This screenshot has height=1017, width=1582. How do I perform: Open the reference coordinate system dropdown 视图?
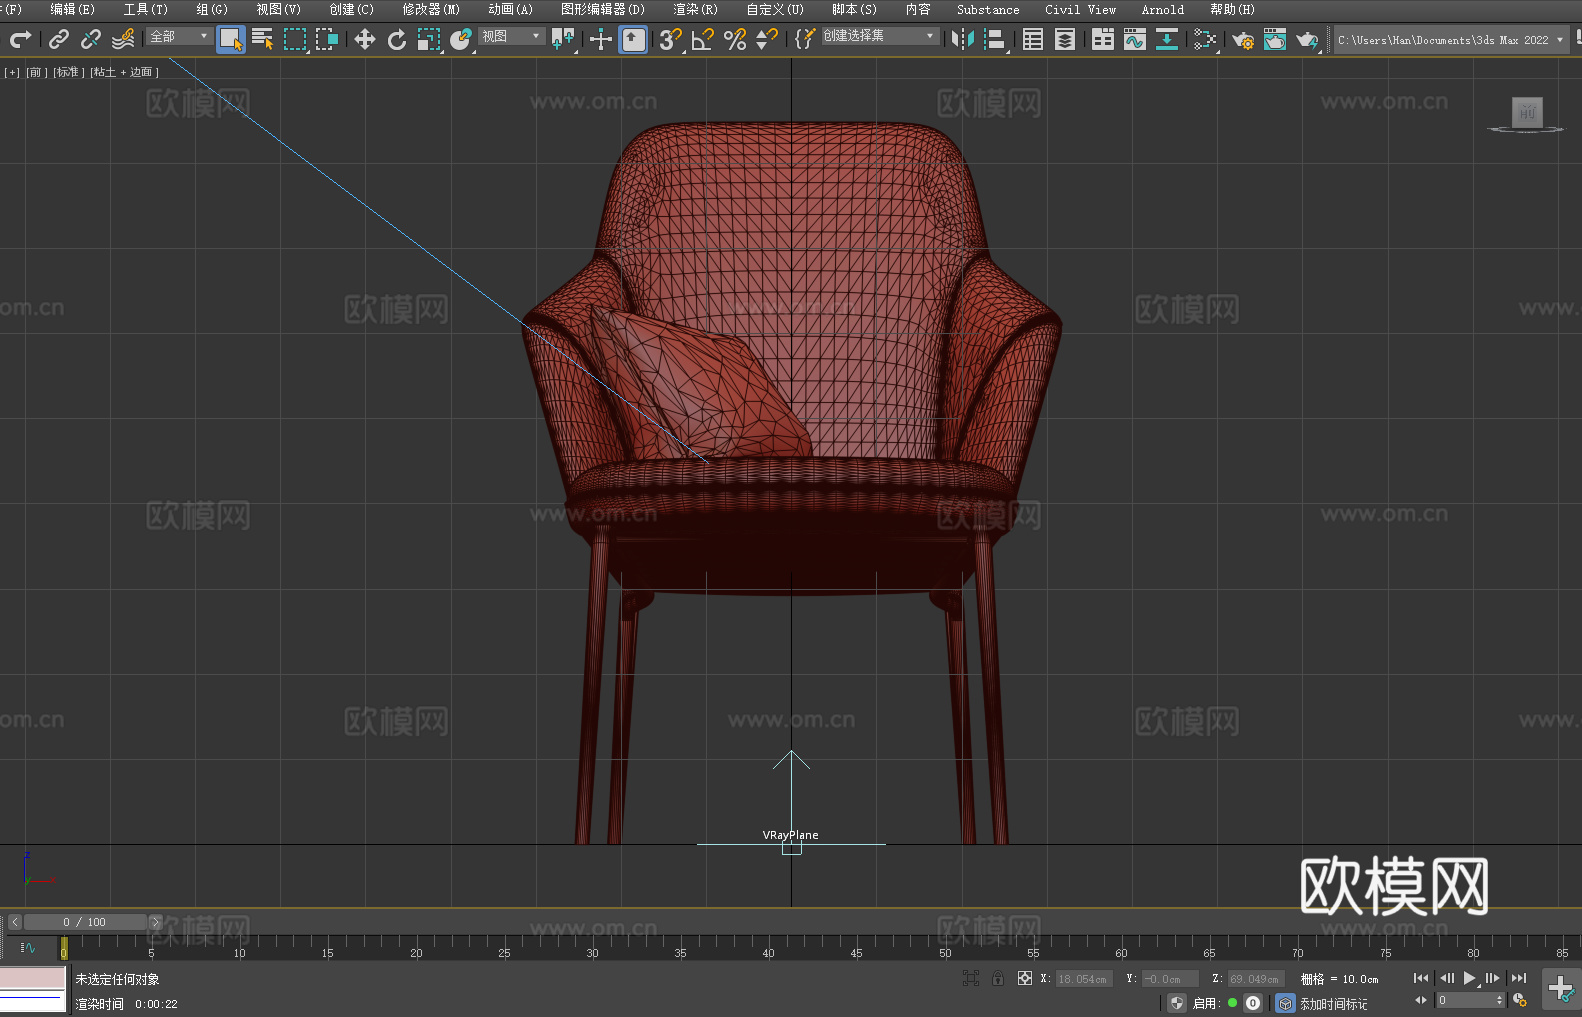coord(511,36)
